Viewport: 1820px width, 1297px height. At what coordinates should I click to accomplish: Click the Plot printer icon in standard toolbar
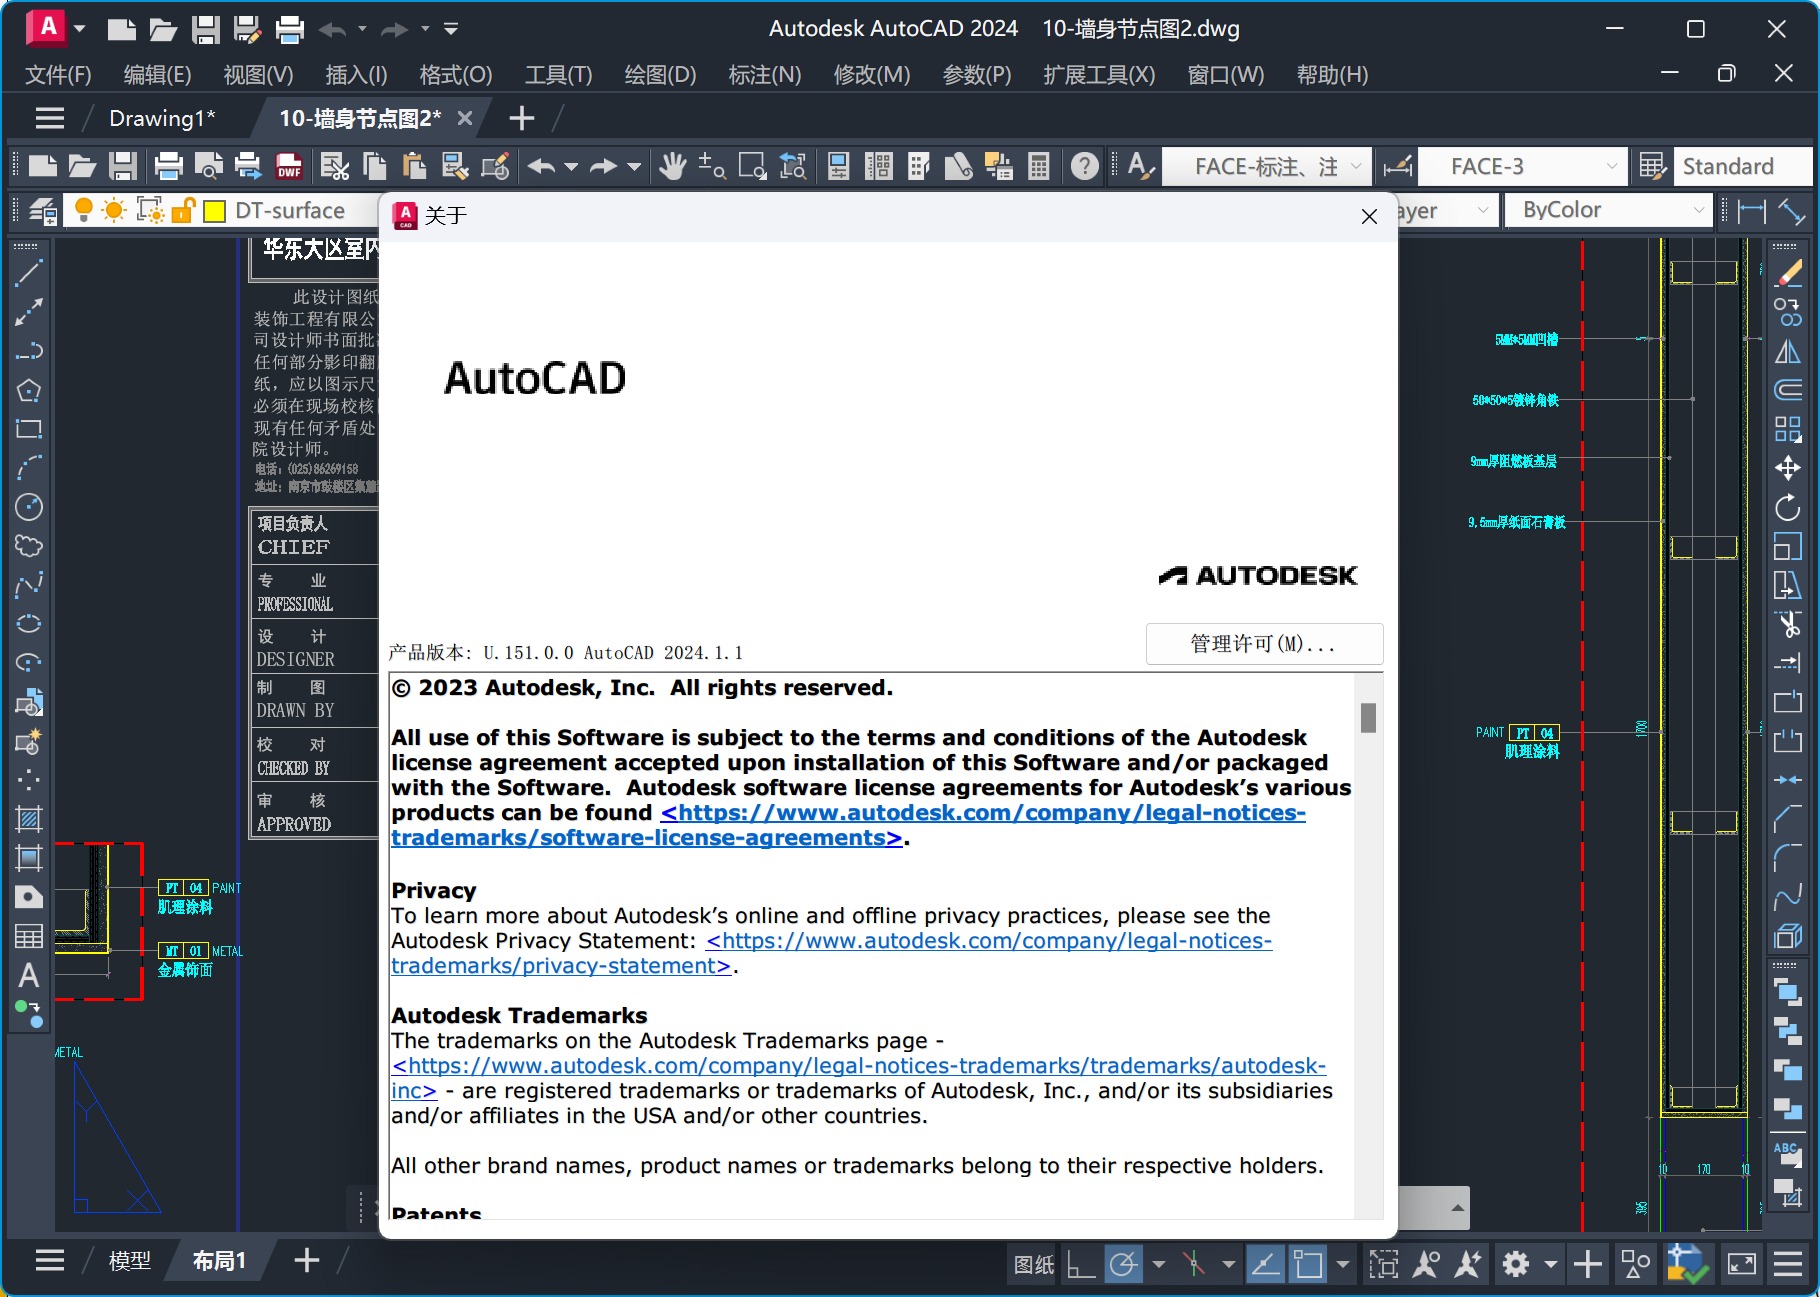click(x=168, y=166)
